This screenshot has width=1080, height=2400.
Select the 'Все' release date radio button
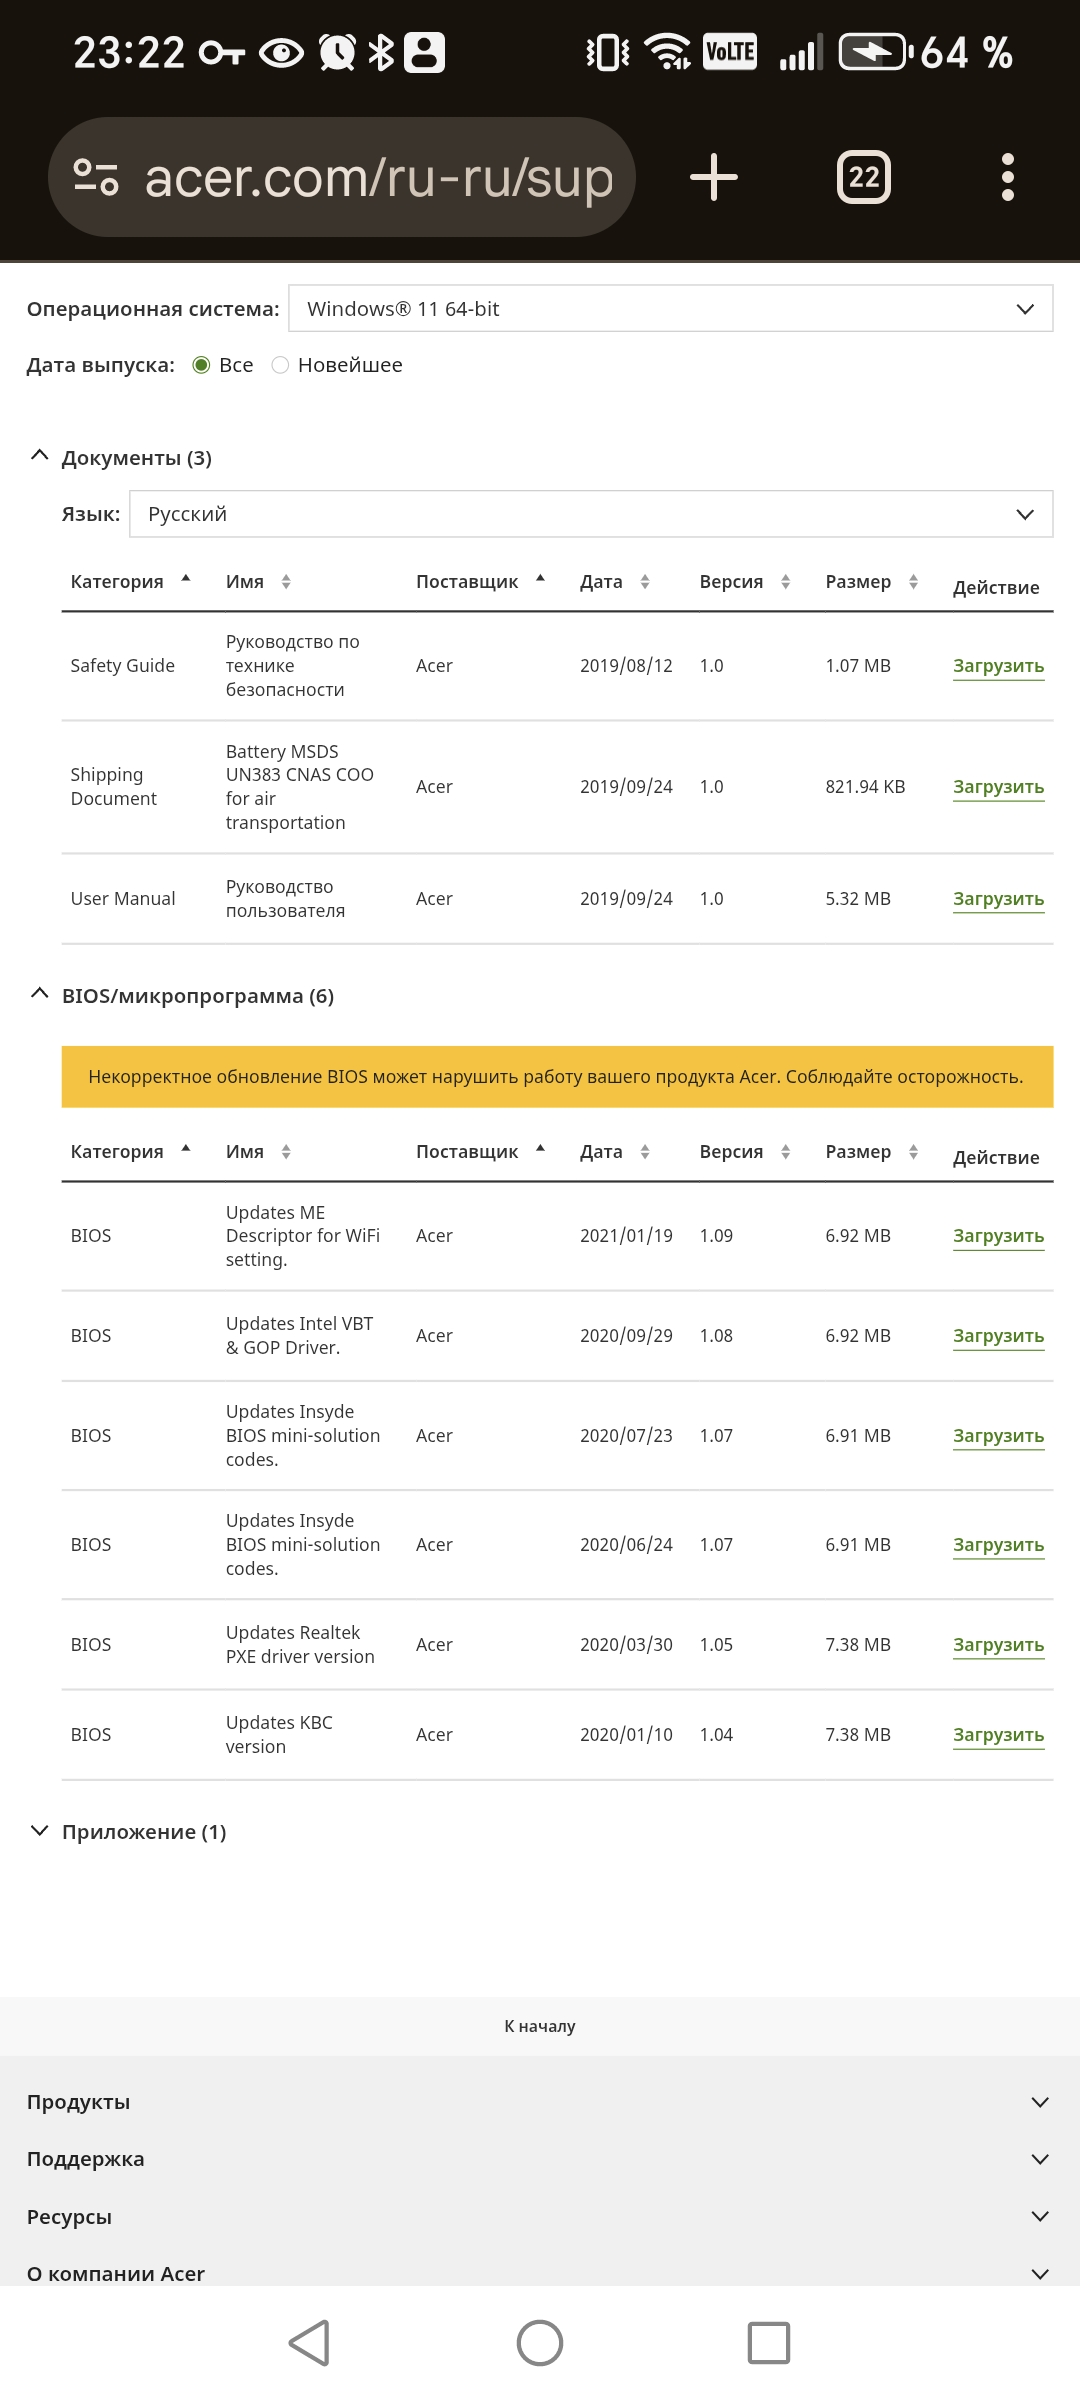(x=201, y=365)
